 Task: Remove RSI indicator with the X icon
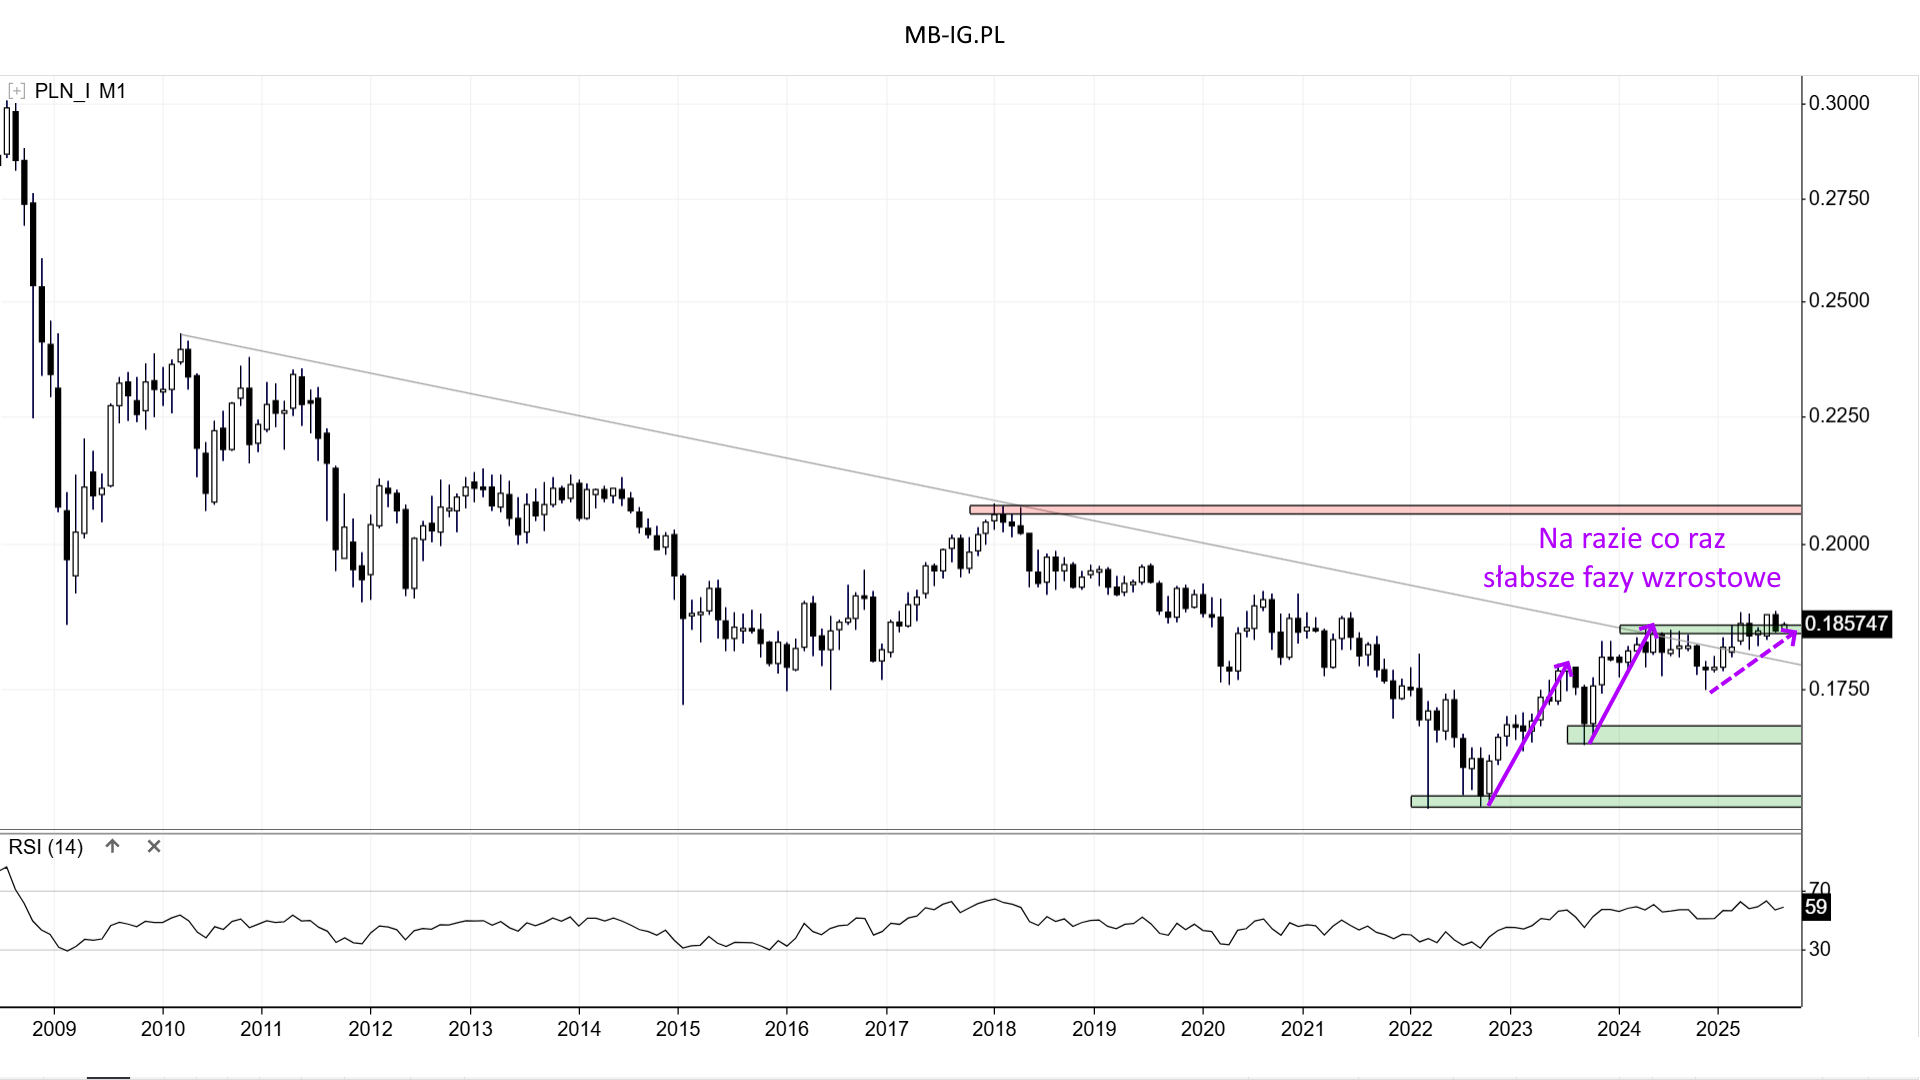154,846
